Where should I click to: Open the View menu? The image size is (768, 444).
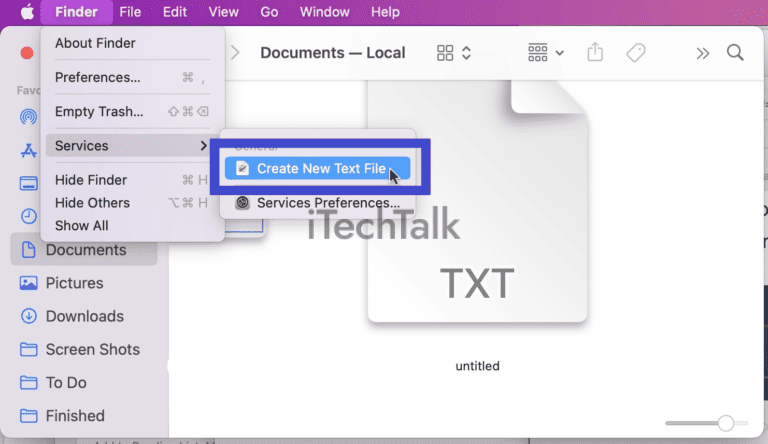click(223, 12)
